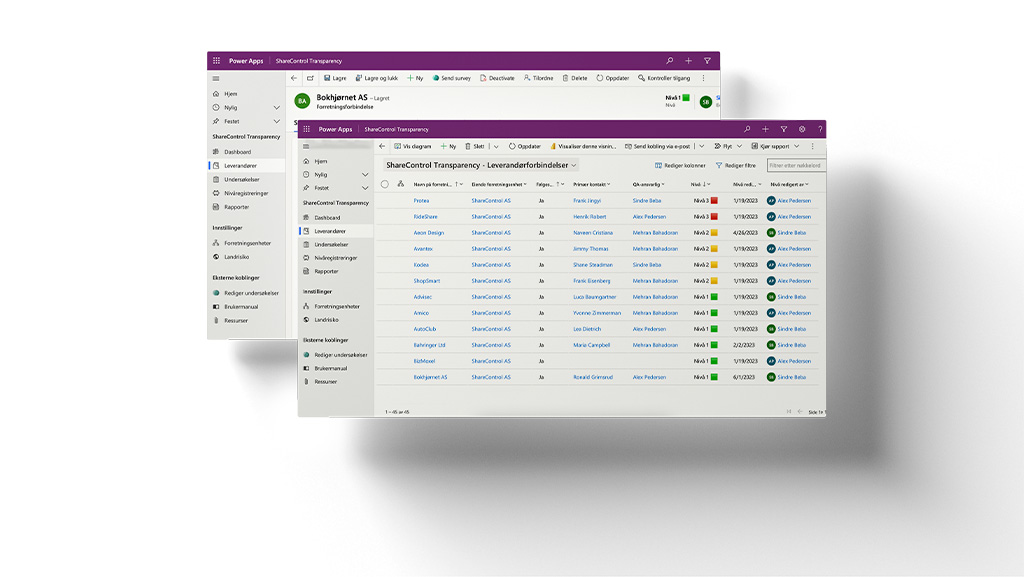Viewport: 1024px width, 577px height.
Task: Open the Bokhjørnet AS link in the grid
Action: (430, 377)
